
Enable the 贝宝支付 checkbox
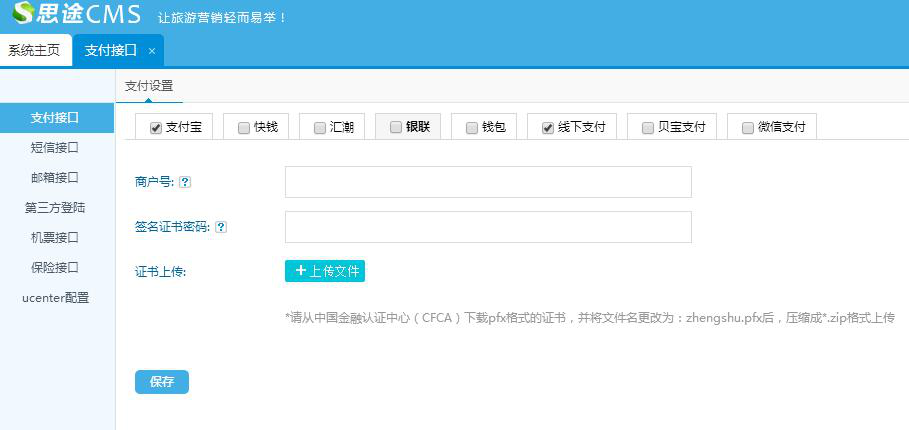[648, 128]
